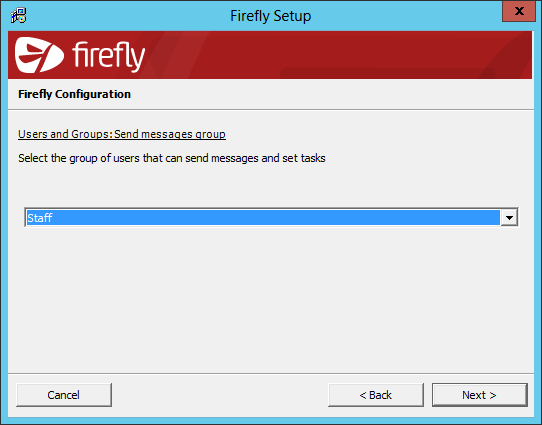This screenshot has width=542, height=425.
Task: Click the blank area below the combo box
Action: pyautogui.click(x=271, y=299)
